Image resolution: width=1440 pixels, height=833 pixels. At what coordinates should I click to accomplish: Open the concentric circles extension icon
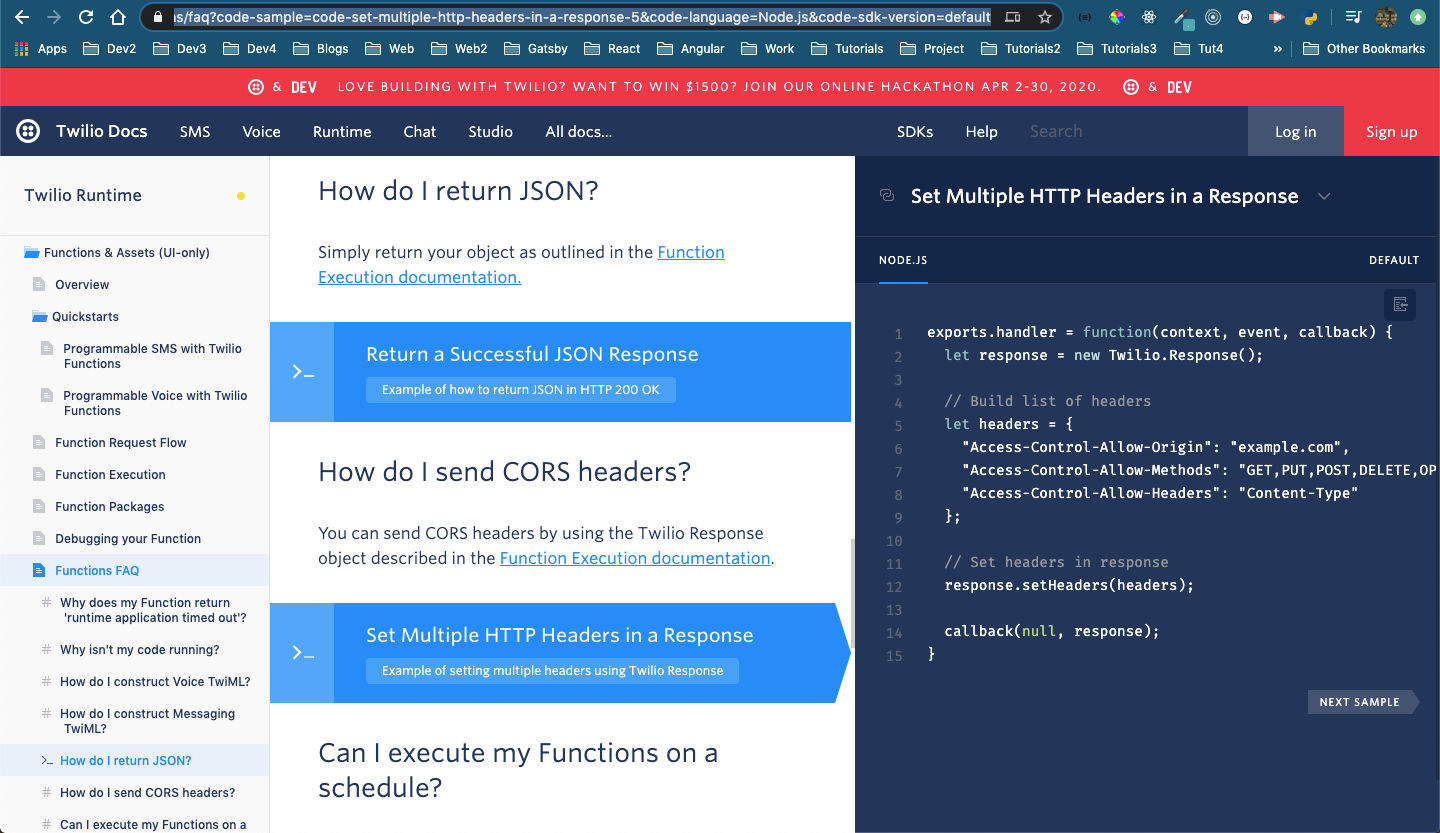click(1213, 17)
